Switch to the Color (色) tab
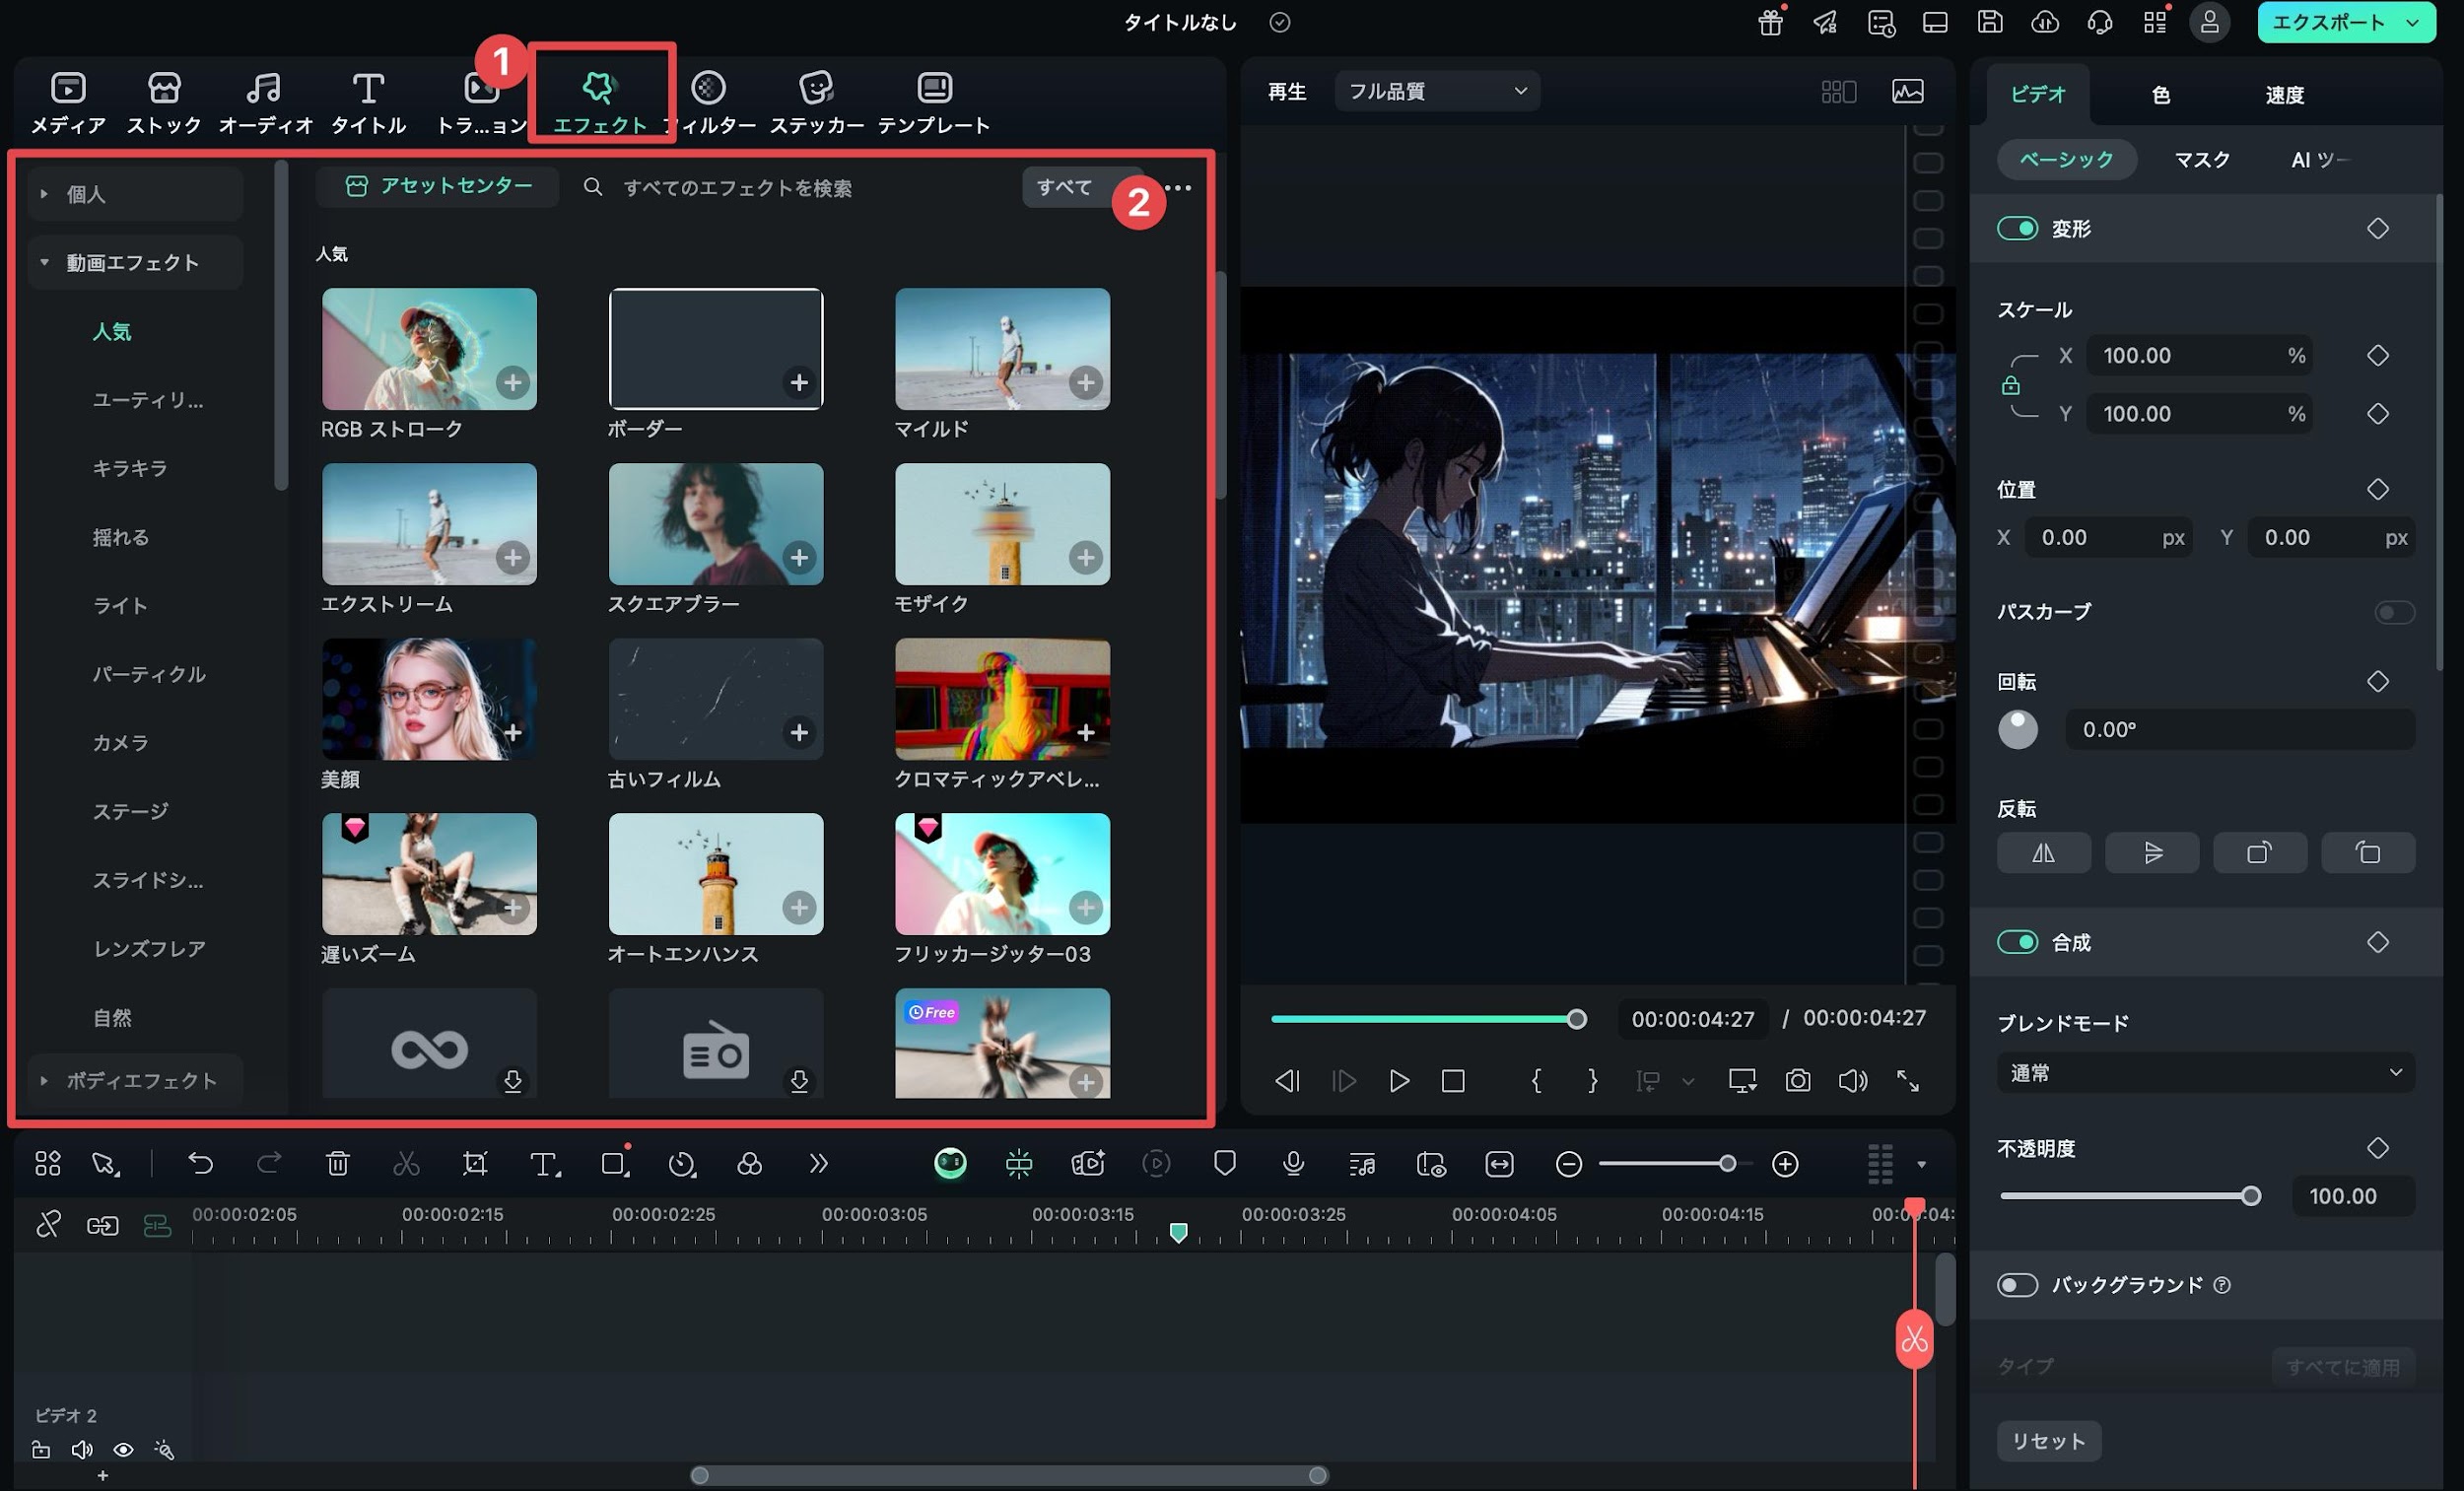The width and height of the screenshot is (2464, 1491). (2160, 94)
